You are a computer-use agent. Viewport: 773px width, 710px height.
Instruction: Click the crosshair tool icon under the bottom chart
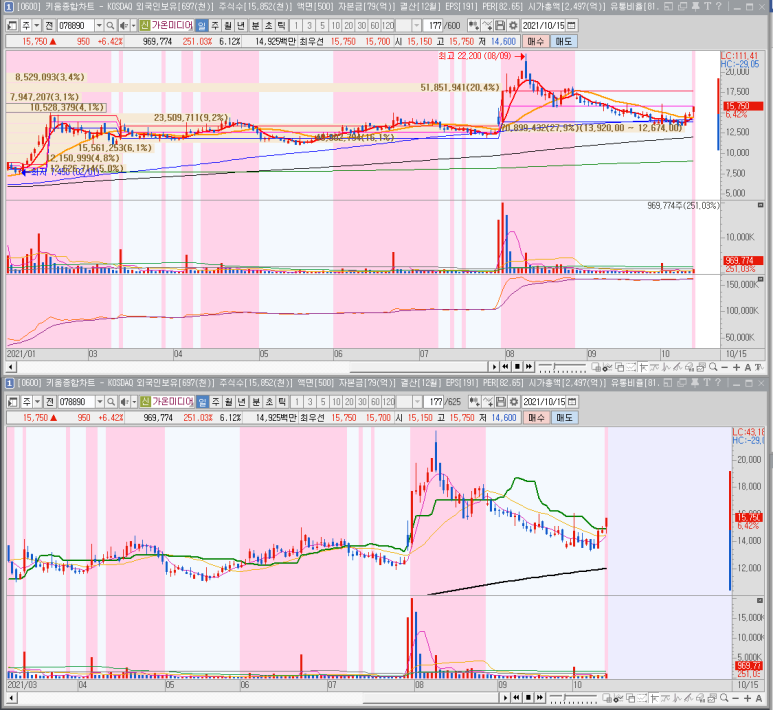[x=654, y=698]
